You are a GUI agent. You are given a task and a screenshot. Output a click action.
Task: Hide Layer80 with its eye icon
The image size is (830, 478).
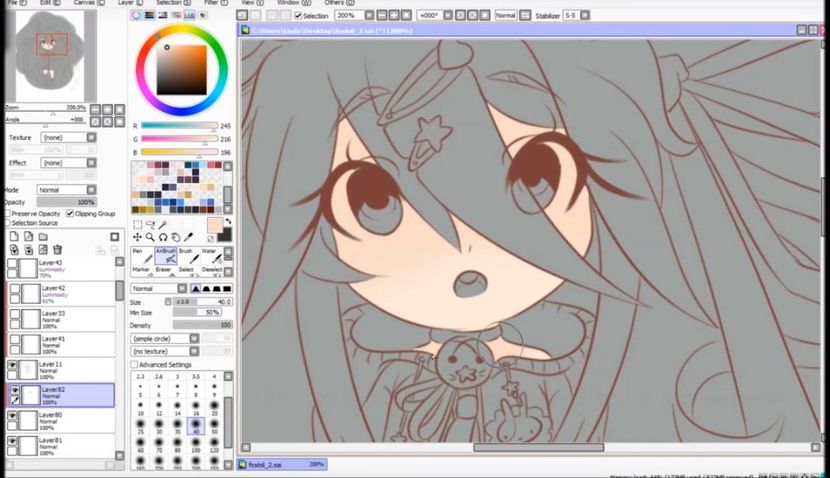pos(13,413)
